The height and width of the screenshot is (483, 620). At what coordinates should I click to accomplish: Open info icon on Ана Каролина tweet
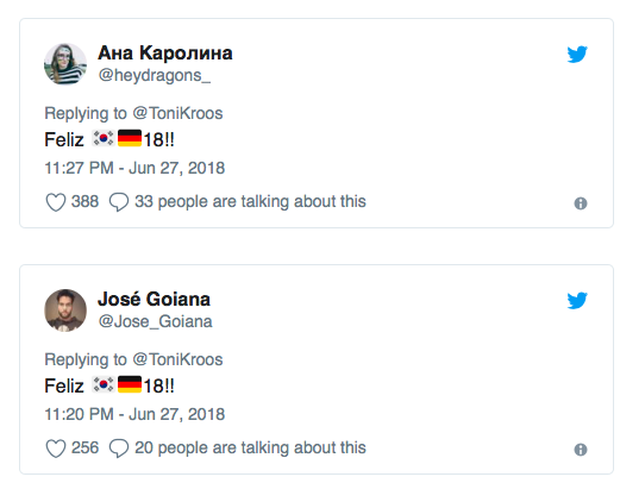coord(580,203)
